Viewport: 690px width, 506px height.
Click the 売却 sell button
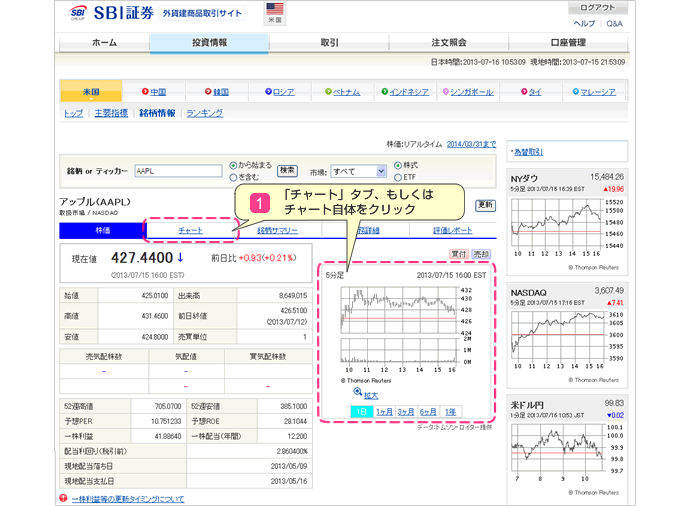coord(481,254)
